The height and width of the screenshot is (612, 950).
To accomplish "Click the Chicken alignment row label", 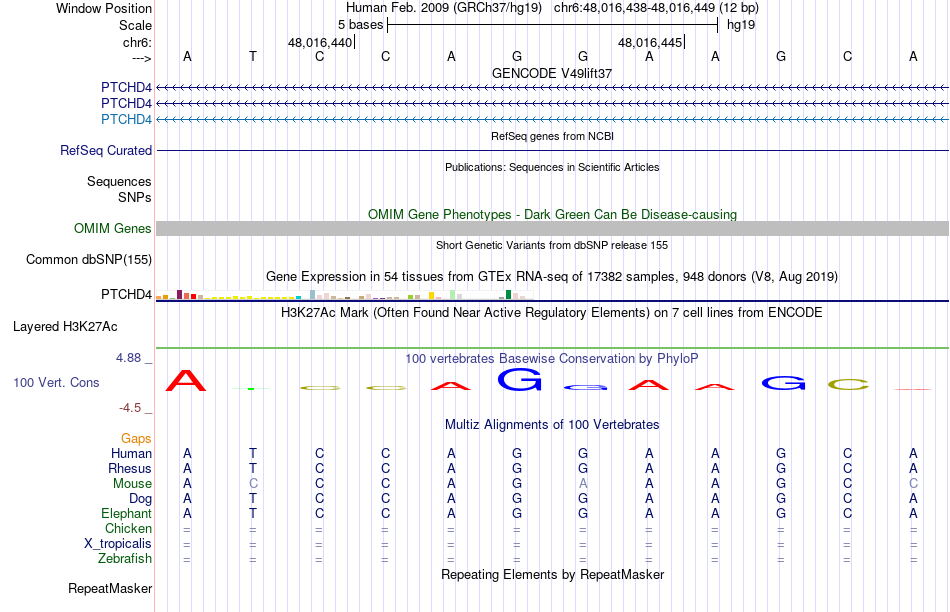I will click(x=128, y=528).
